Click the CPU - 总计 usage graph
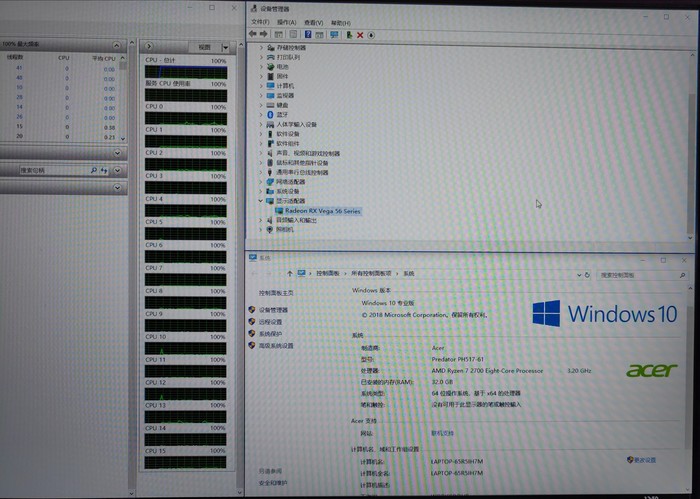This screenshot has width=700, height=499. (x=186, y=72)
